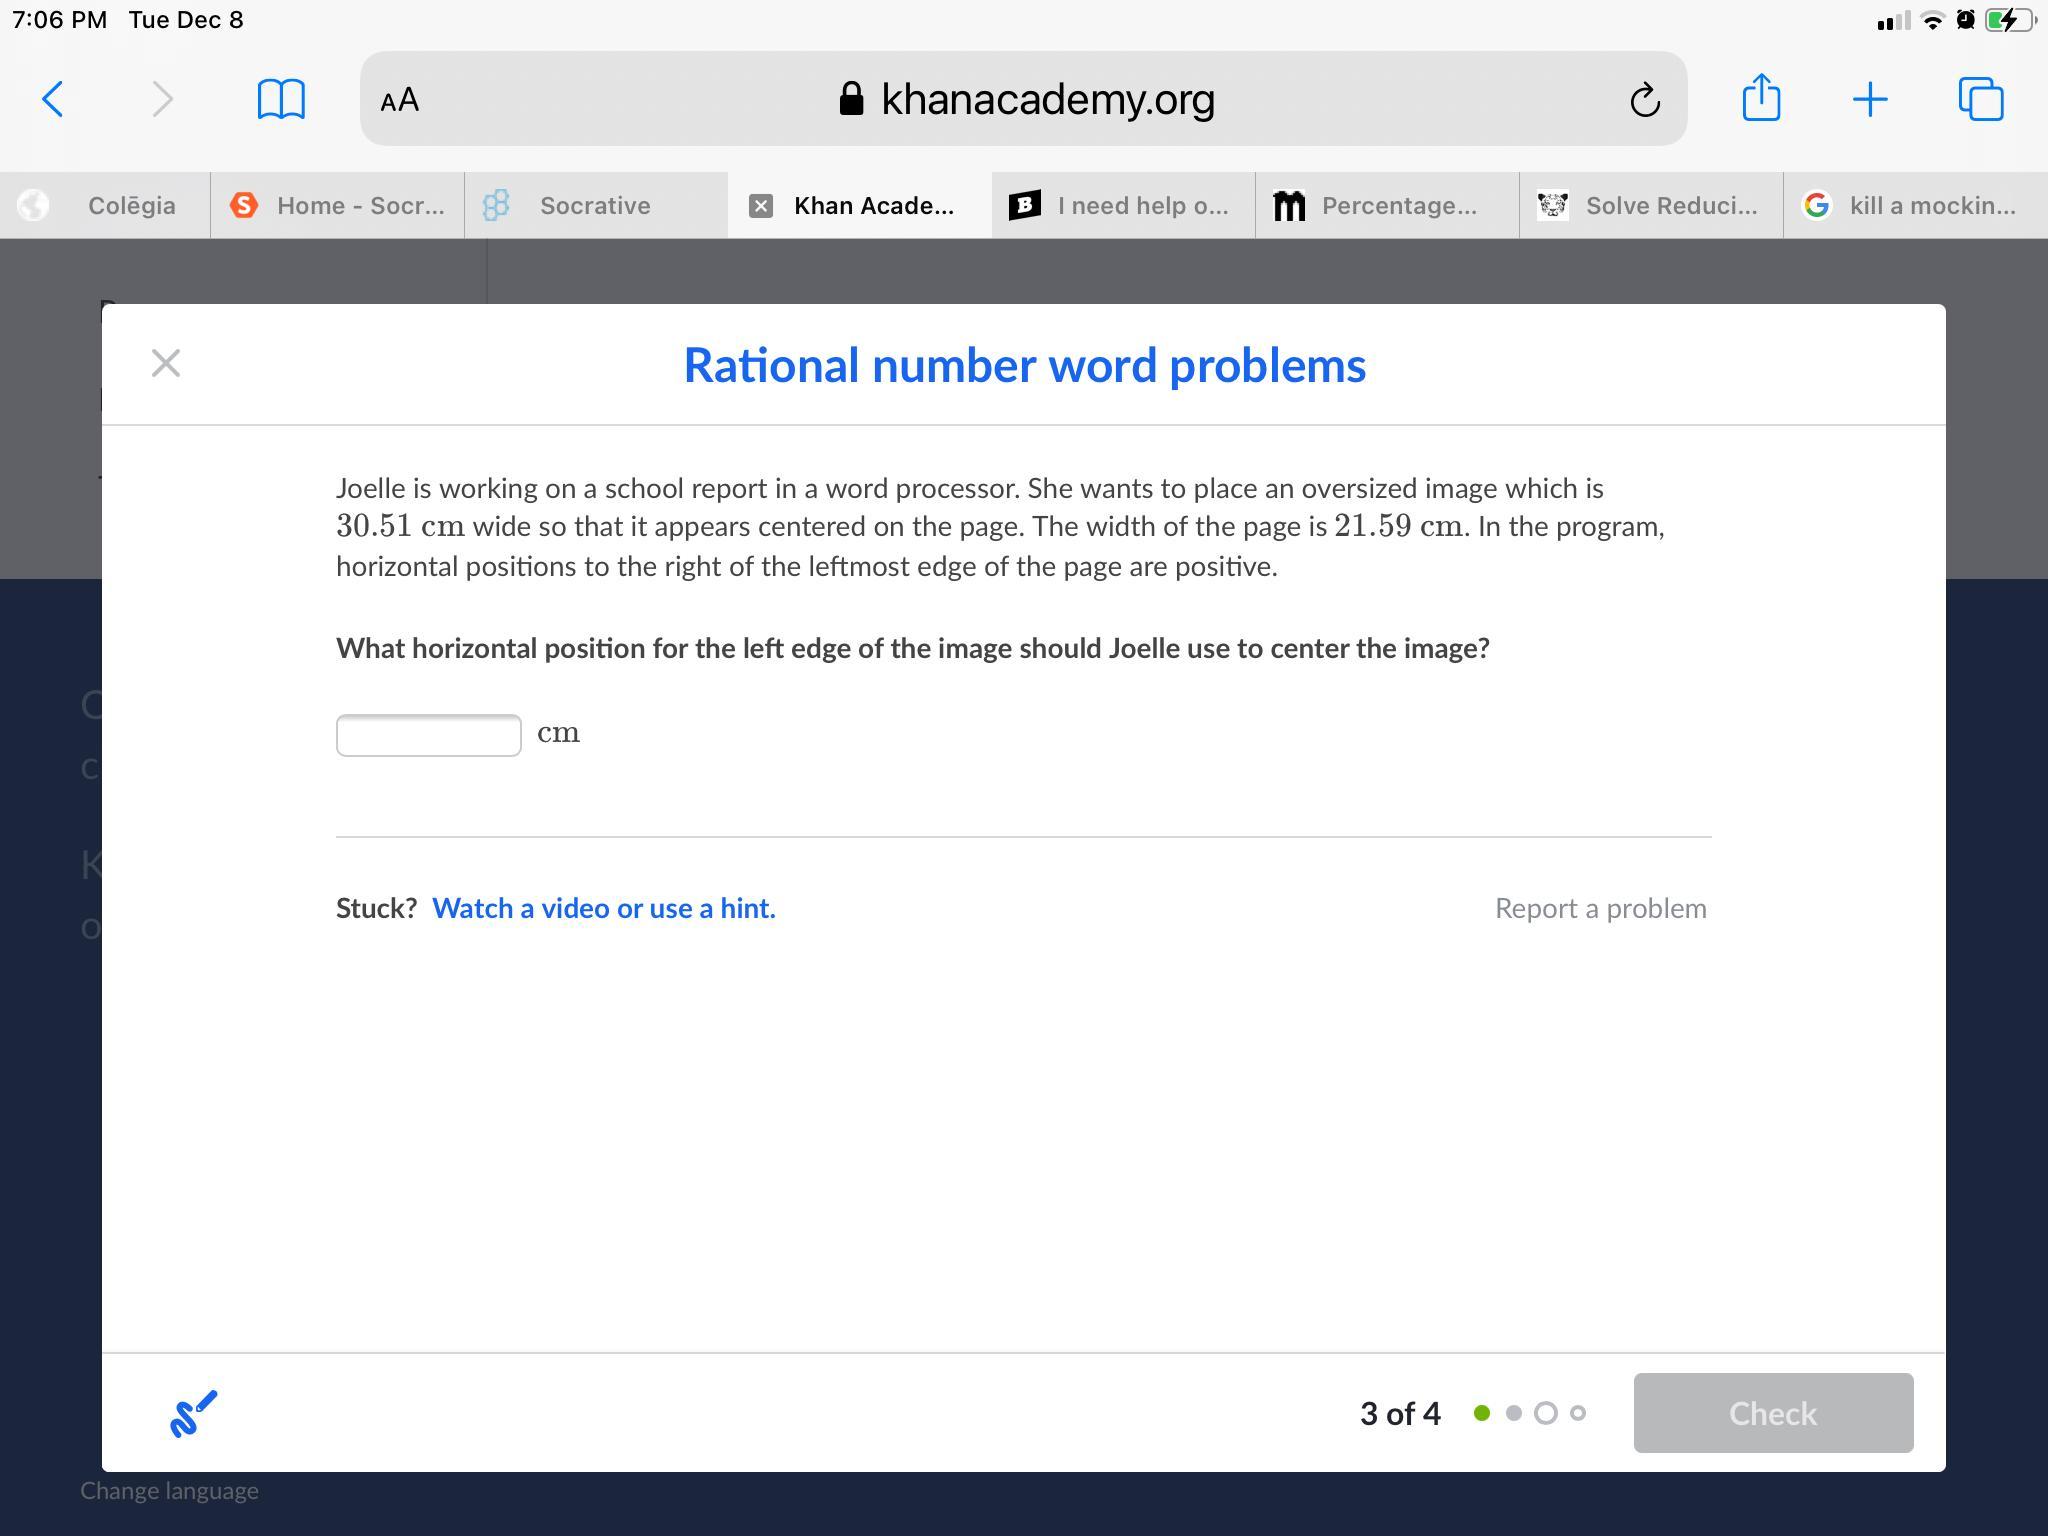Viewport: 2048px width, 1536px height.
Task: Tap the AA reader text-size button
Action: coord(400,99)
